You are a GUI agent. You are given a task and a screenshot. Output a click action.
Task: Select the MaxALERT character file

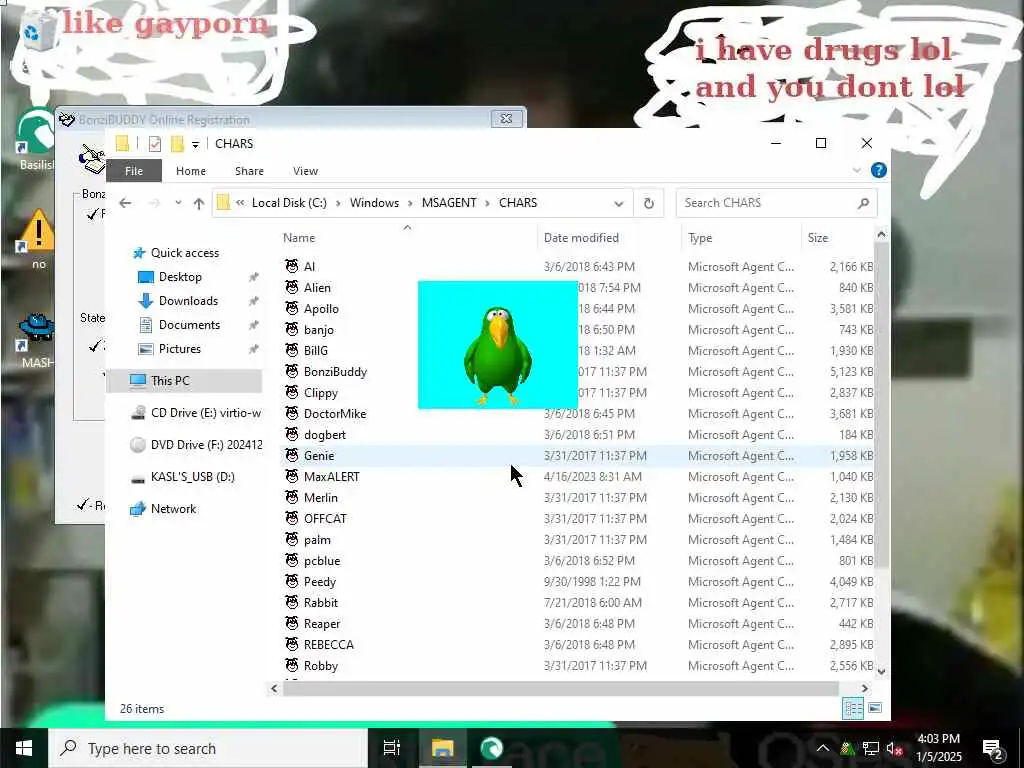(x=322, y=477)
